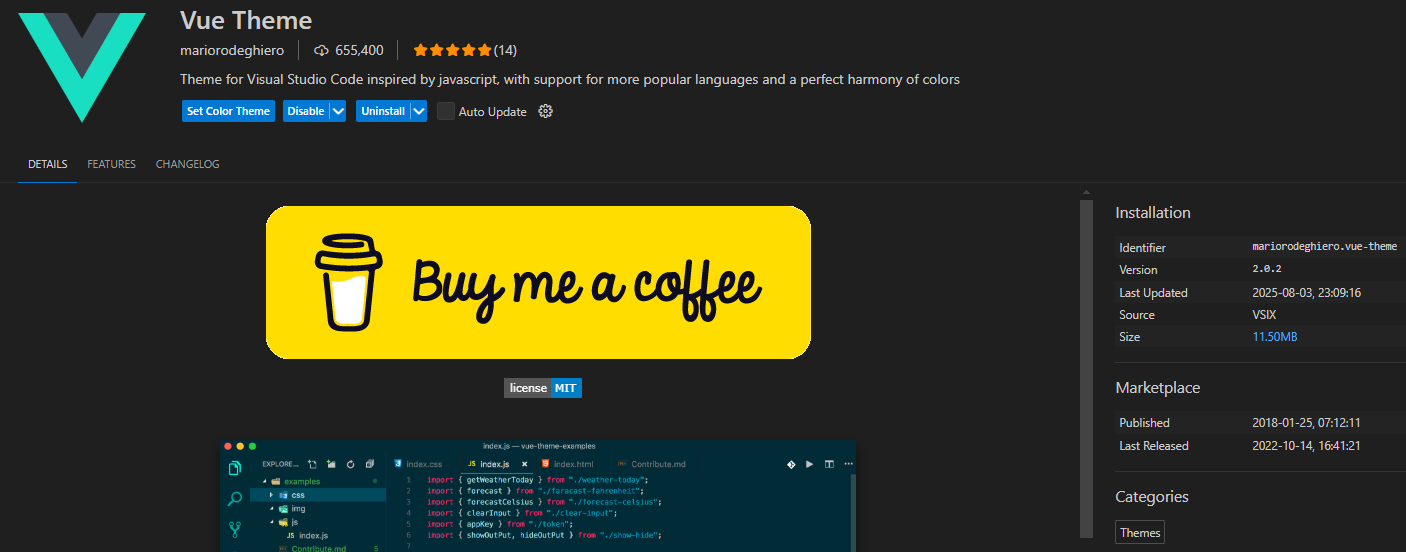This screenshot has width=1406, height=552.
Task: Switch to the FEATURES tab
Action: 111,164
